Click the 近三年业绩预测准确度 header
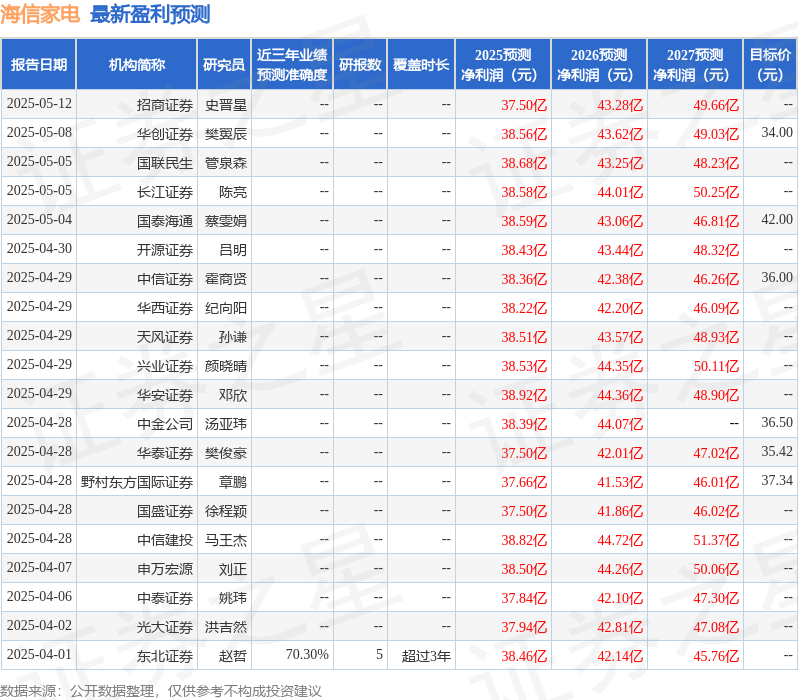 coord(292,65)
